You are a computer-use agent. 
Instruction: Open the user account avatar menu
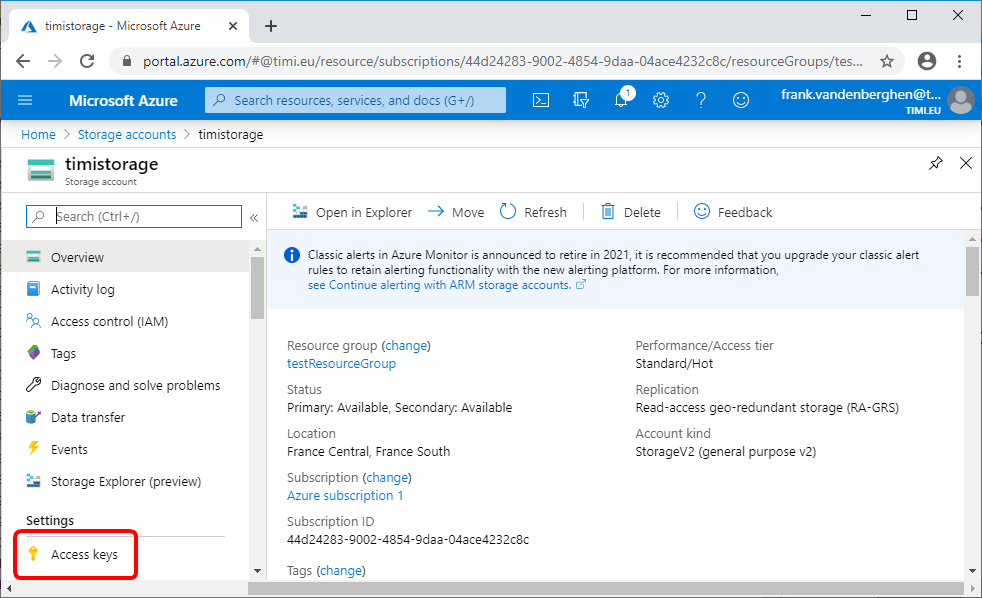pos(960,100)
